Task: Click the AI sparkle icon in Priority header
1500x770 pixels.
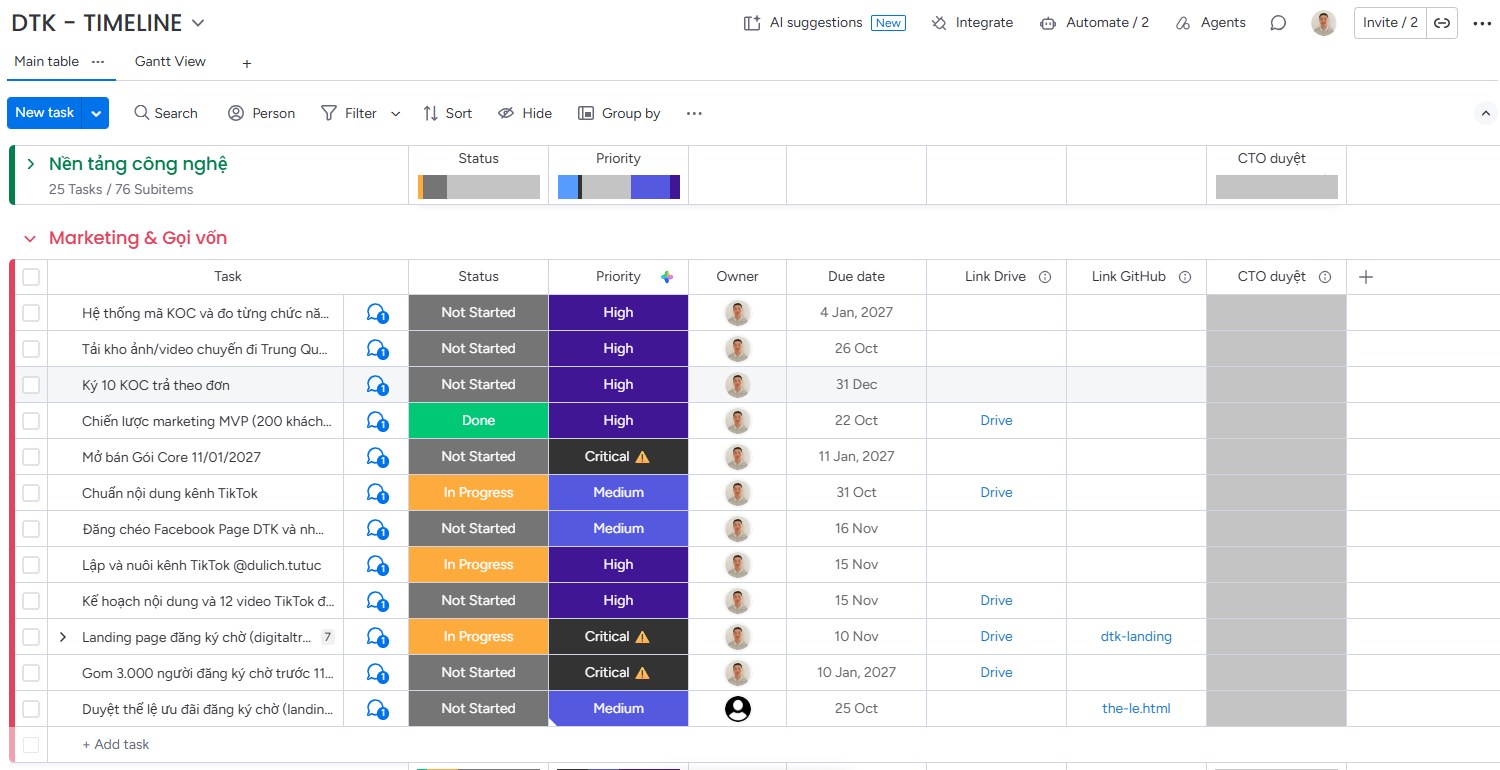Action: [x=667, y=277]
